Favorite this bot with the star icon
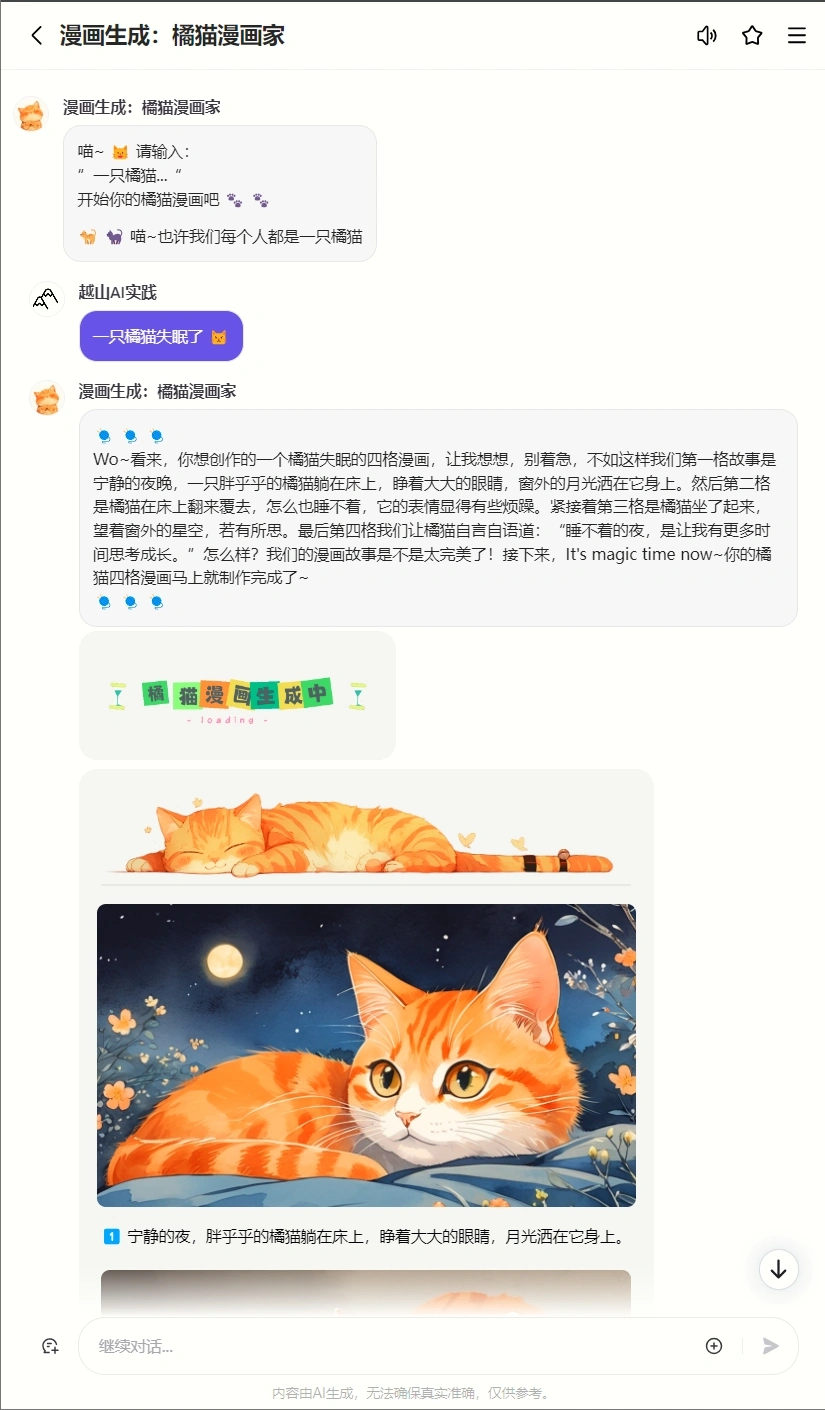825x1410 pixels. [x=752, y=36]
